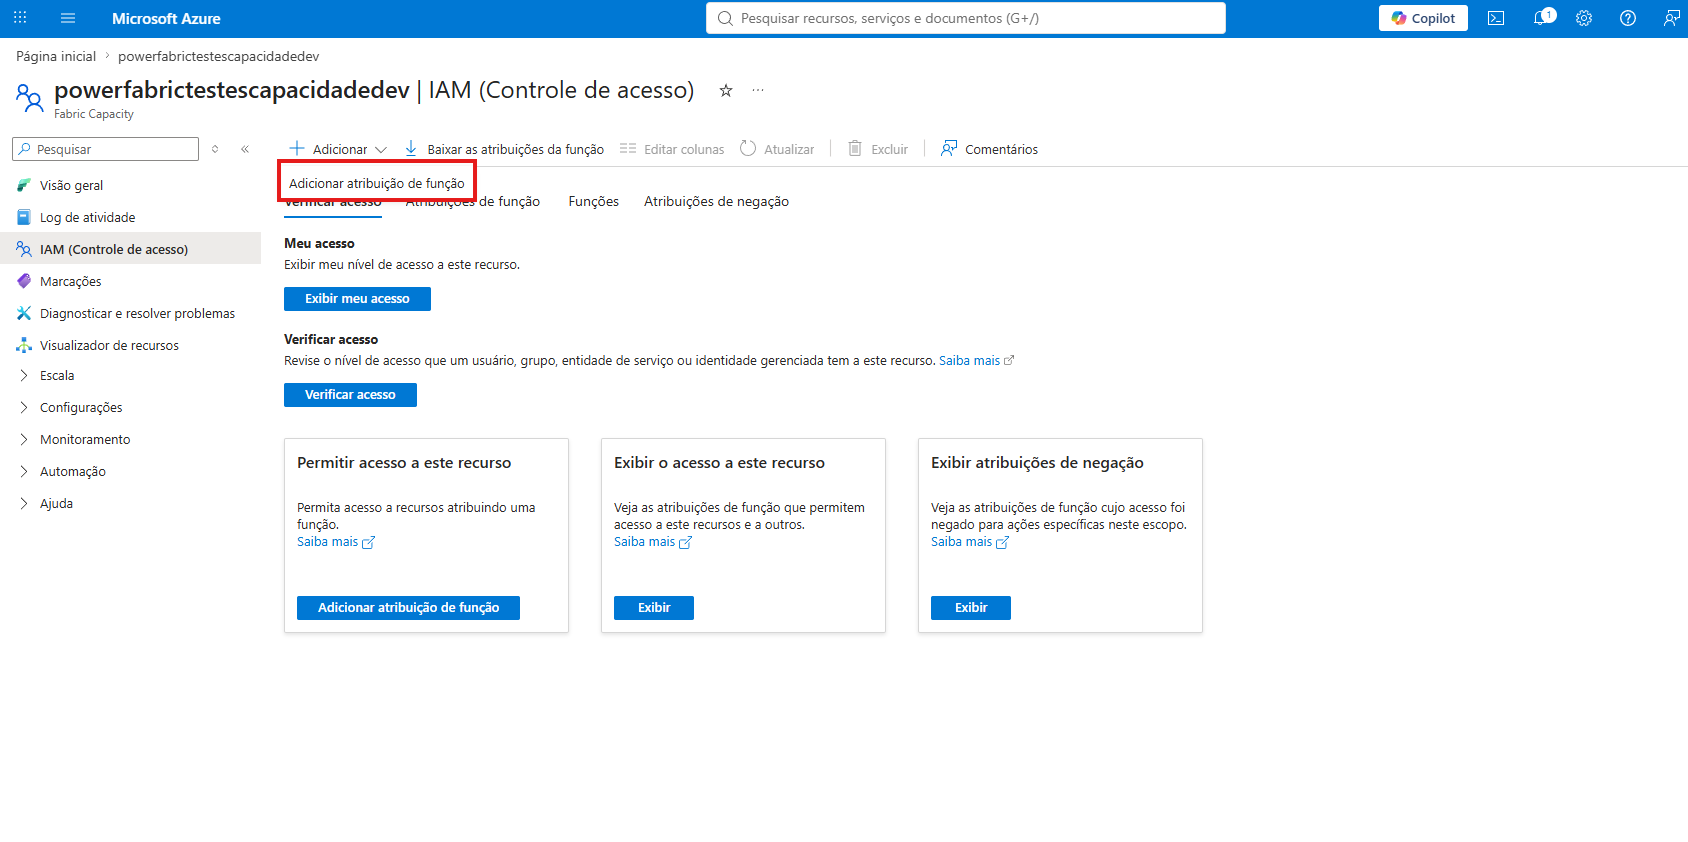Click the Excluir trash toolbar item
This screenshot has width=1688, height=842.
coord(878,149)
